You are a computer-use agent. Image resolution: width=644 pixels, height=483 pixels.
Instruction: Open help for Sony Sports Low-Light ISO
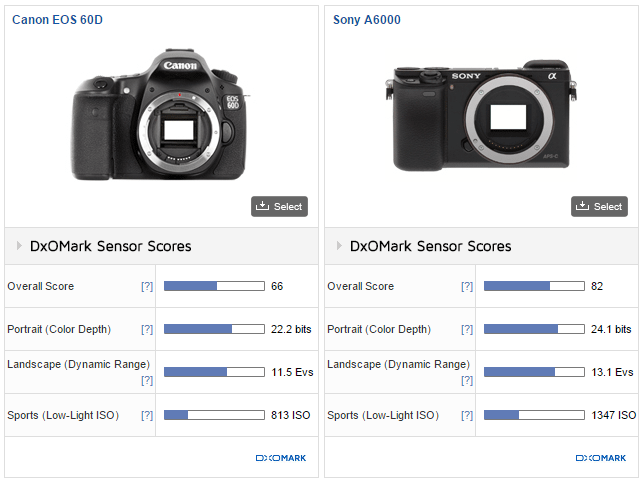(467, 415)
